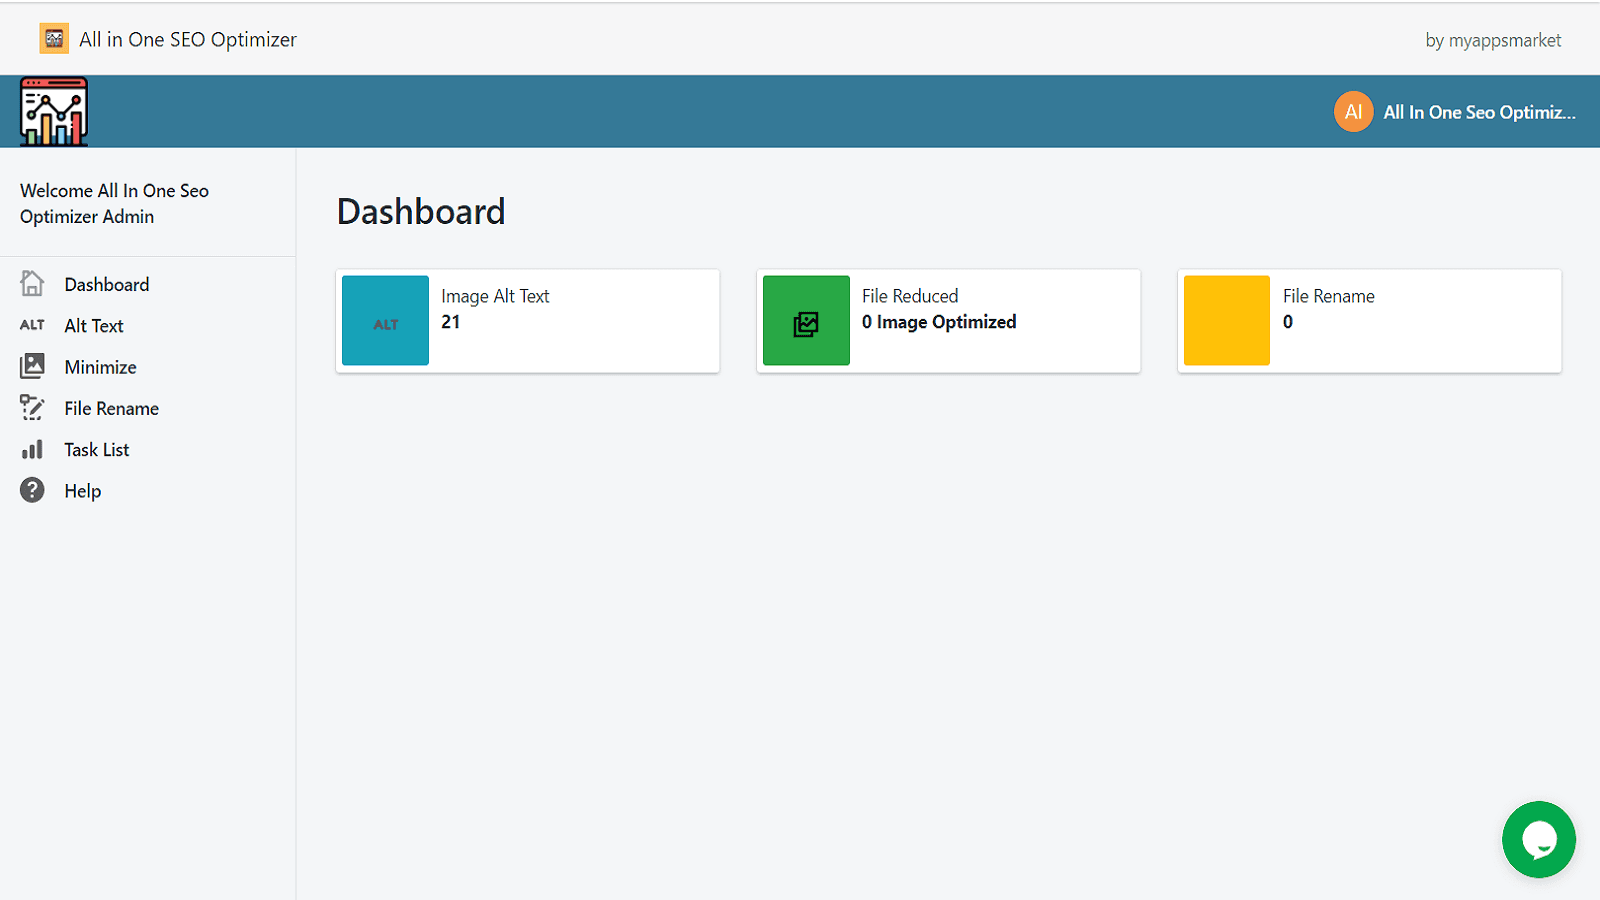The height and width of the screenshot is (900, 1600).
Task: Click the SEO Optimizer logo in top-left header
Action: point(53,38)
